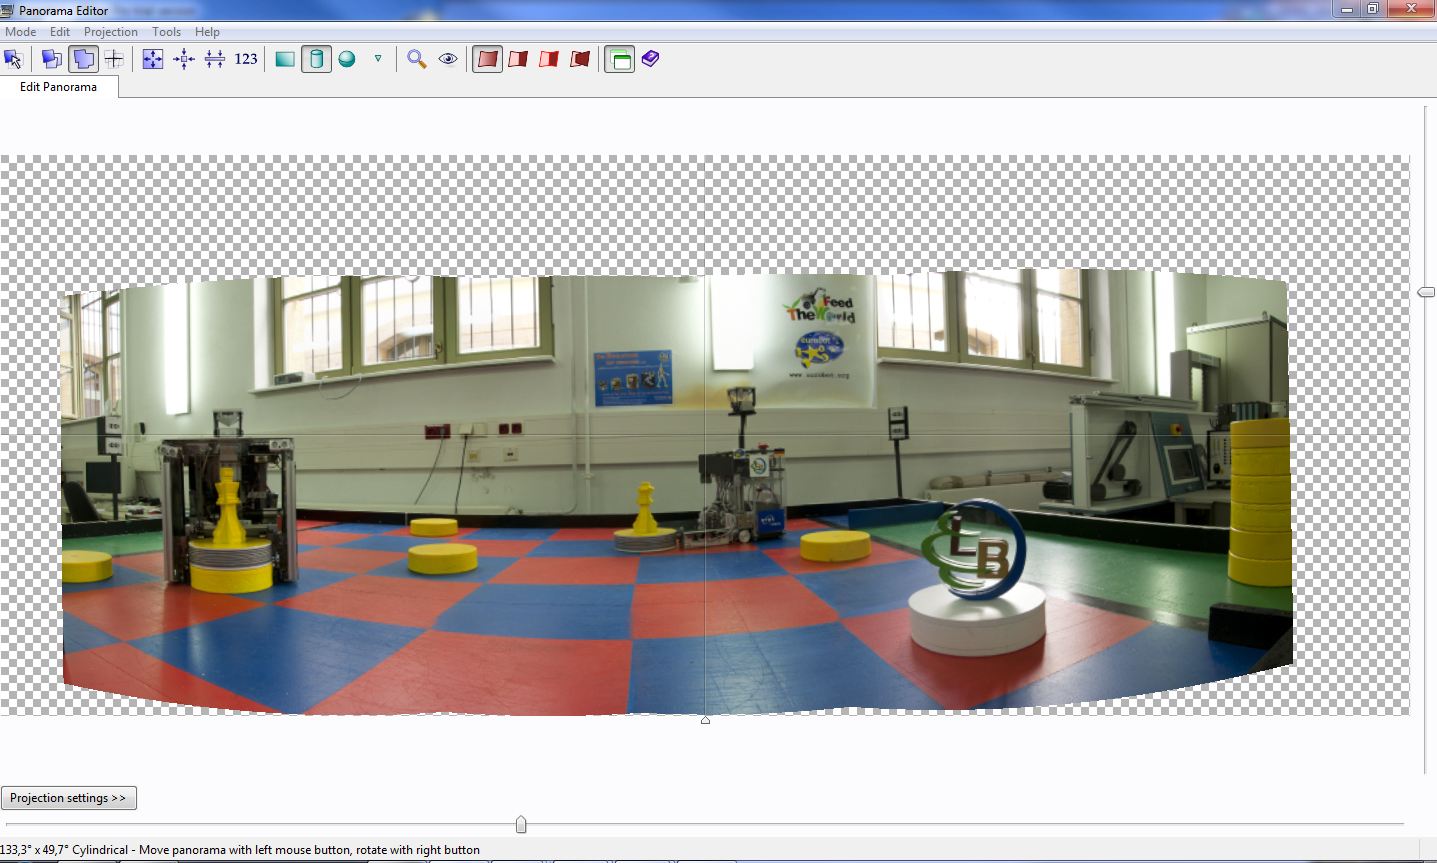Viewport: 1437px width, 863px height.
Task: Open the Mode menu
Action: pos(21,32)
